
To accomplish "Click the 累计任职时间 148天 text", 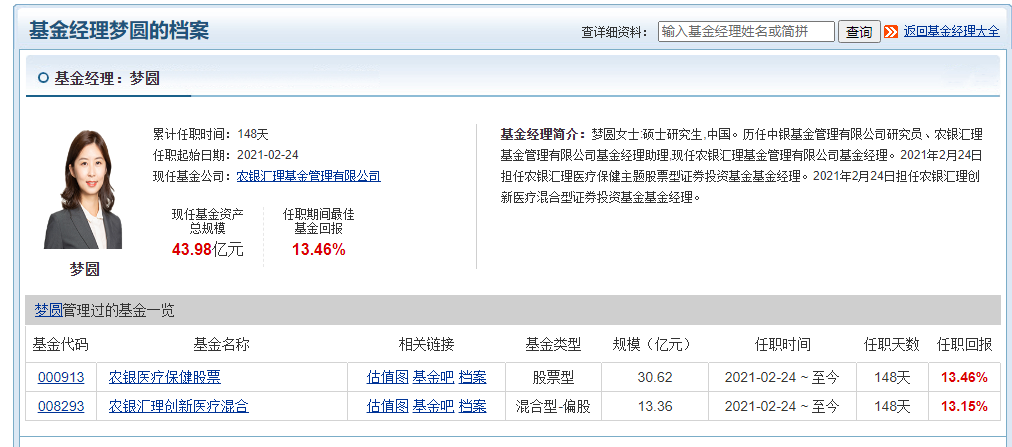I will click(210, 134).
